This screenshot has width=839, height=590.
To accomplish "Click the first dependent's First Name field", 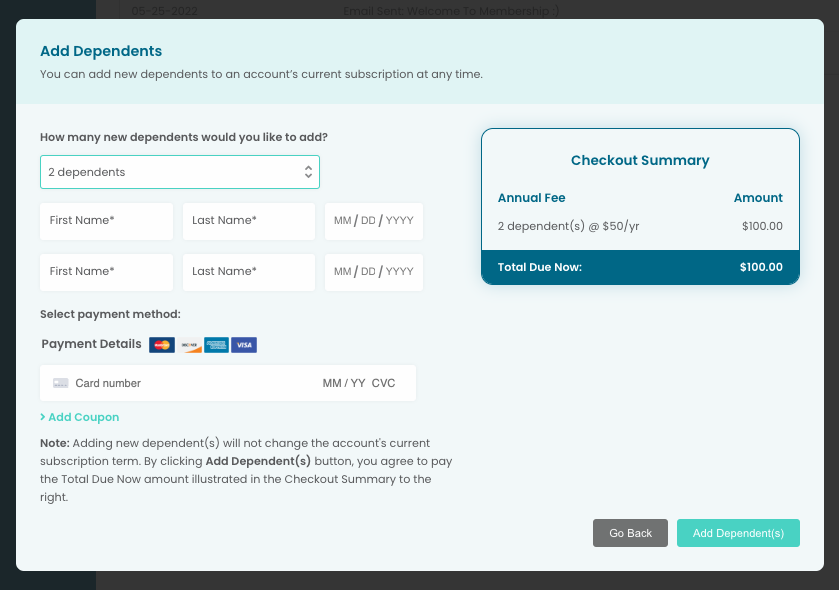I will point(106,221).
